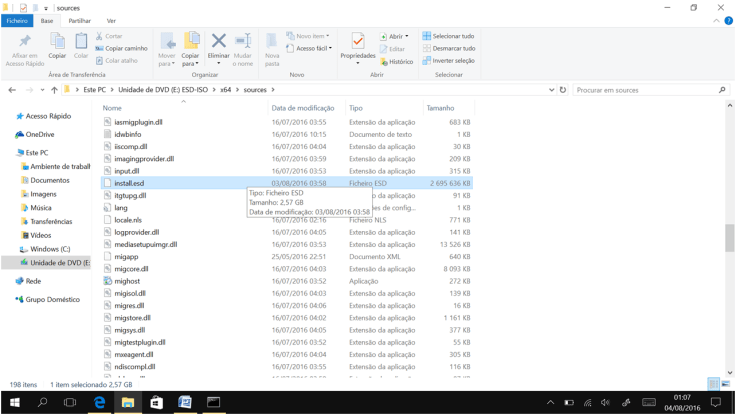736x415 pixels.
Task: Open Propriedades for the selected file
Action: coord(358,46)
